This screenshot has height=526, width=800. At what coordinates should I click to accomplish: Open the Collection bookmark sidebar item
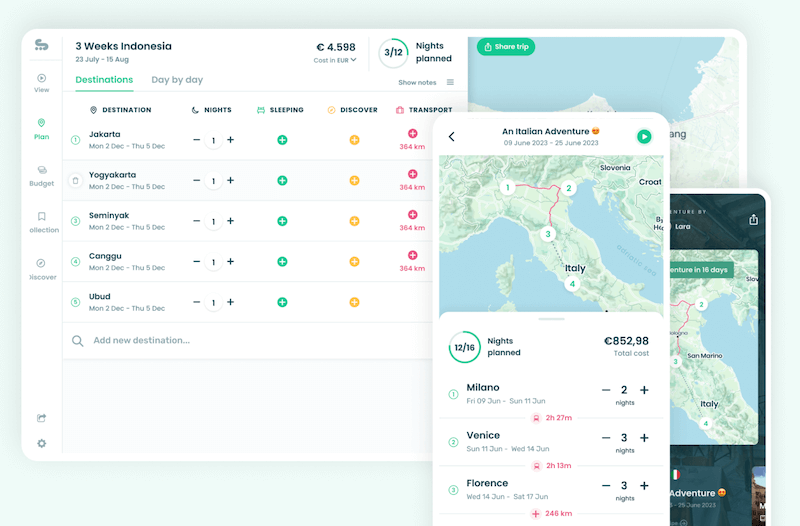[43, 222]
